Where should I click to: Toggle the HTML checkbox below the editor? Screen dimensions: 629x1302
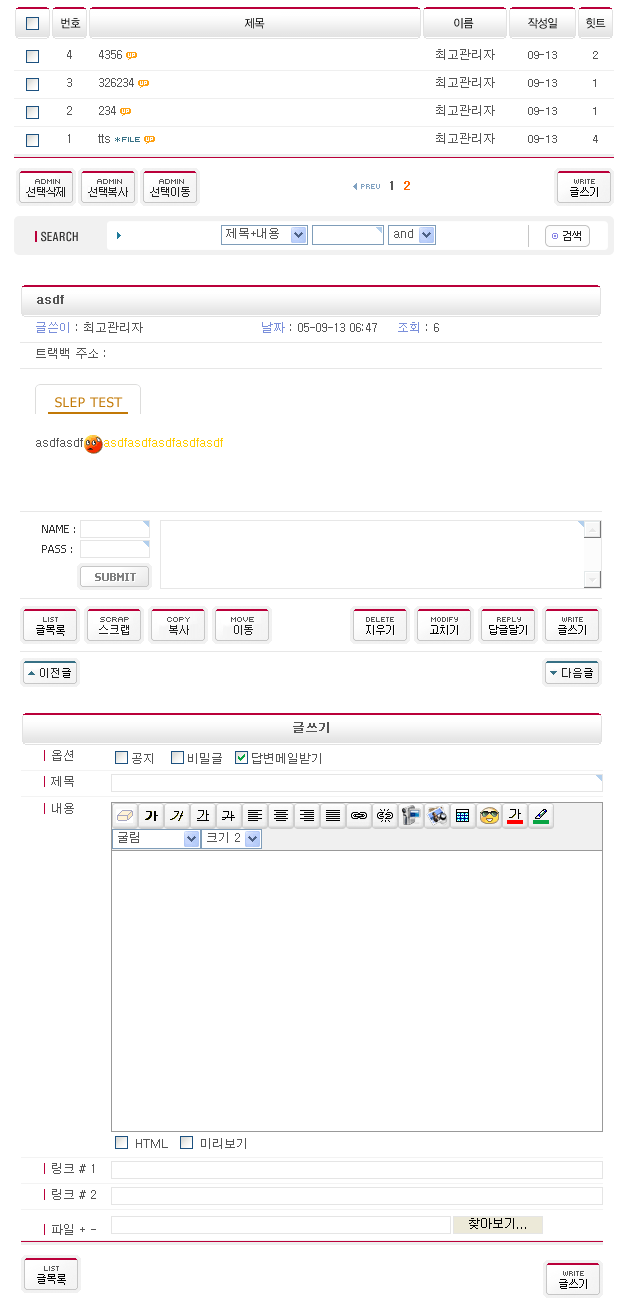click(122, 1143)
